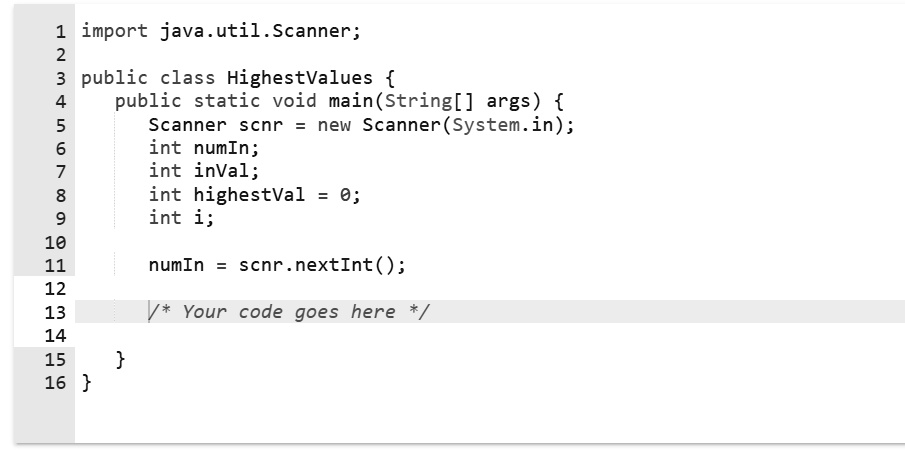Click empty editable line 14
The height and width of the screenshot is (456, 905).
coord(489,335)
